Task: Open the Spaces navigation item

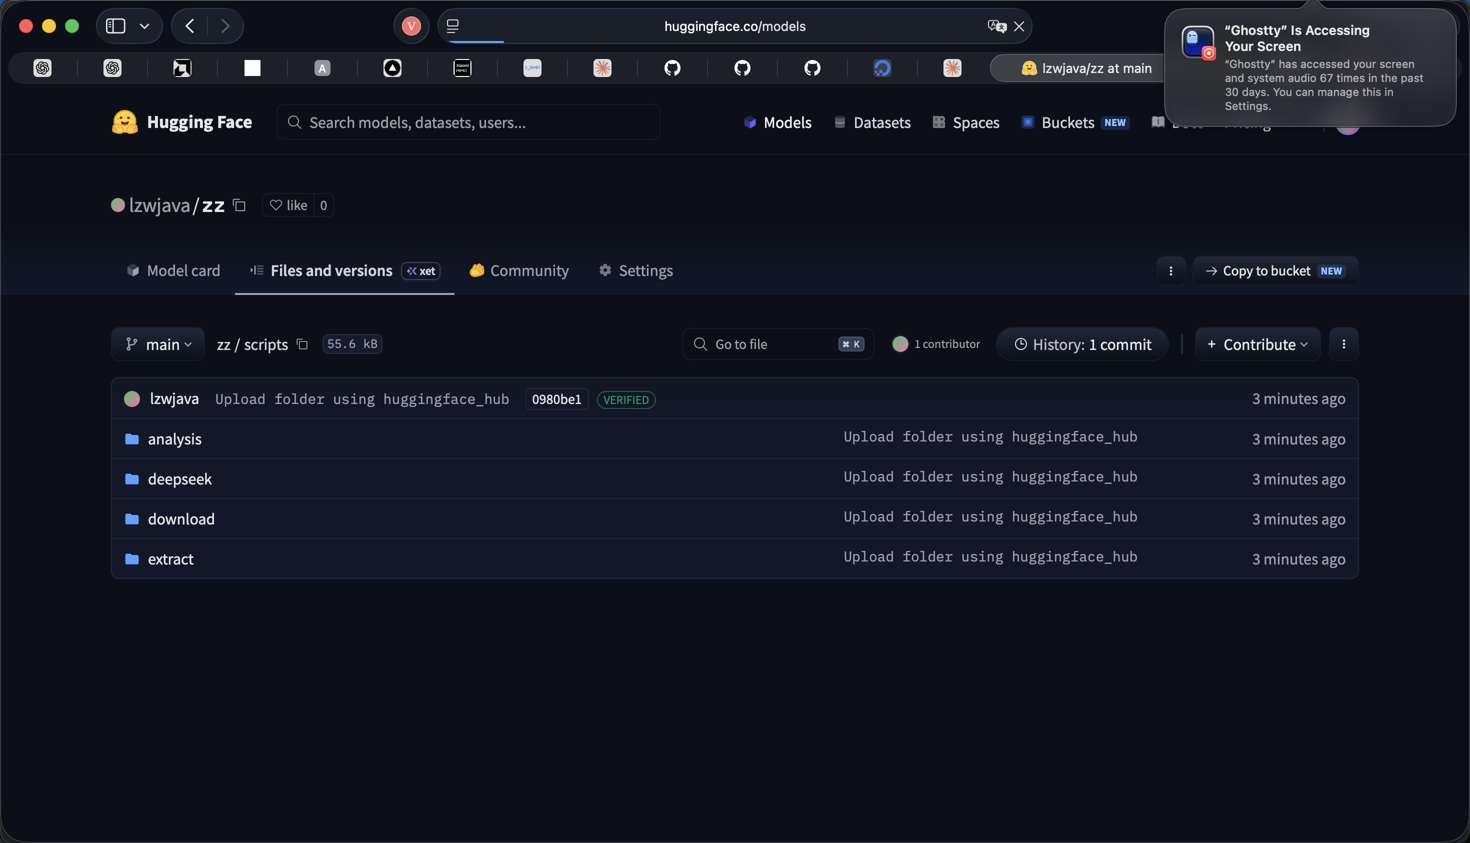Action: click(966, 122)
